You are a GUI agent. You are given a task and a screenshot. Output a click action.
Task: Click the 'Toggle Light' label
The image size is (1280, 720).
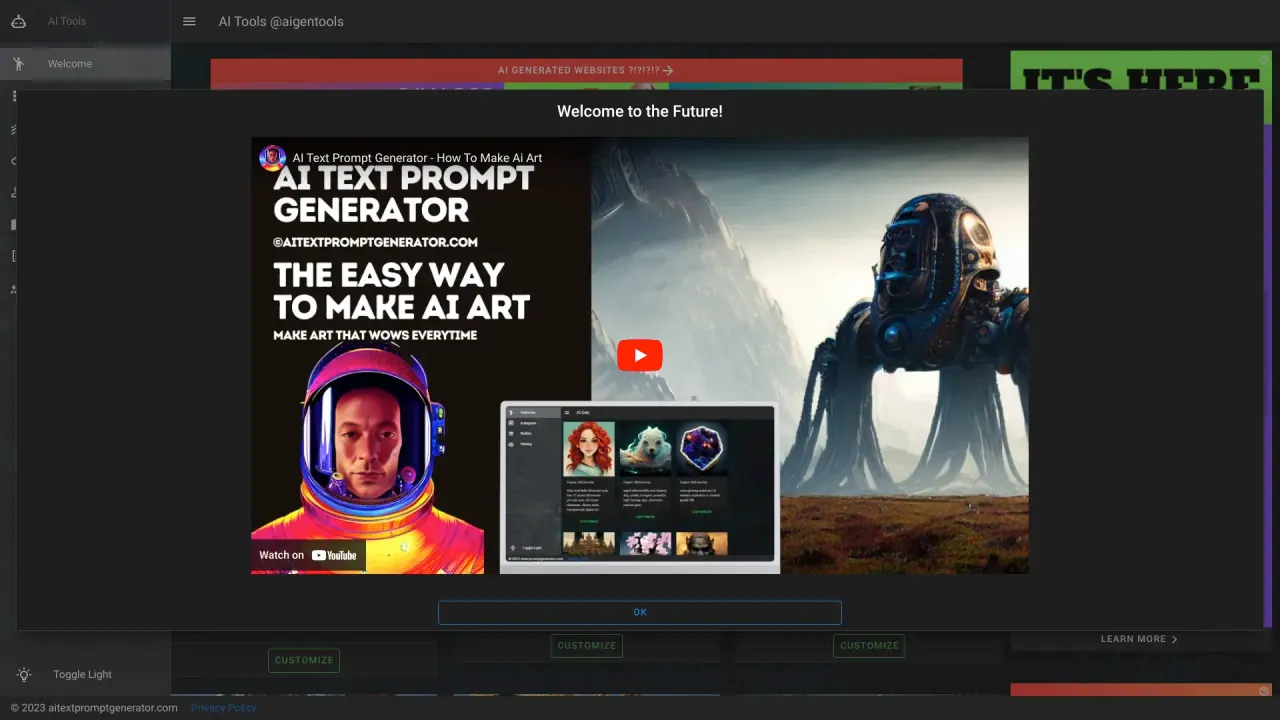click(82, 675)
